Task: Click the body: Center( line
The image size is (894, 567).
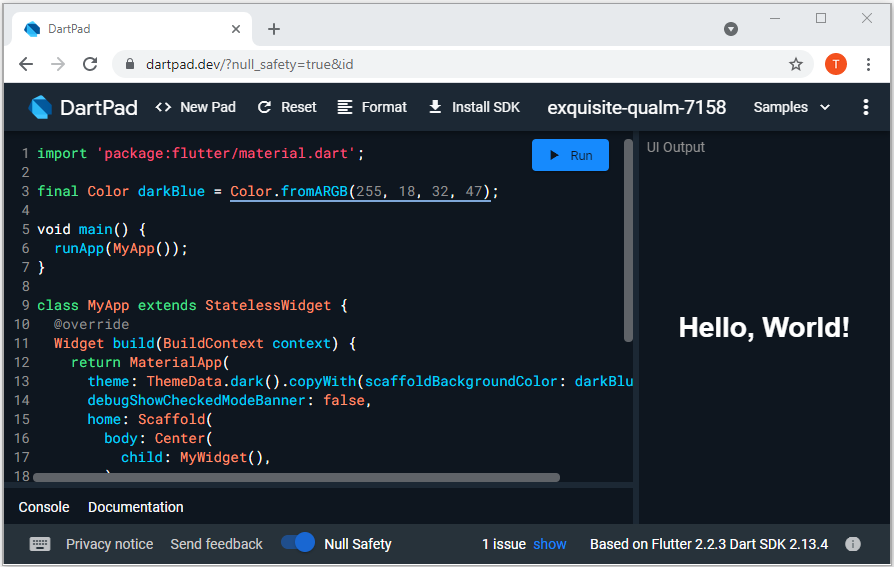Action: [158, 439]
